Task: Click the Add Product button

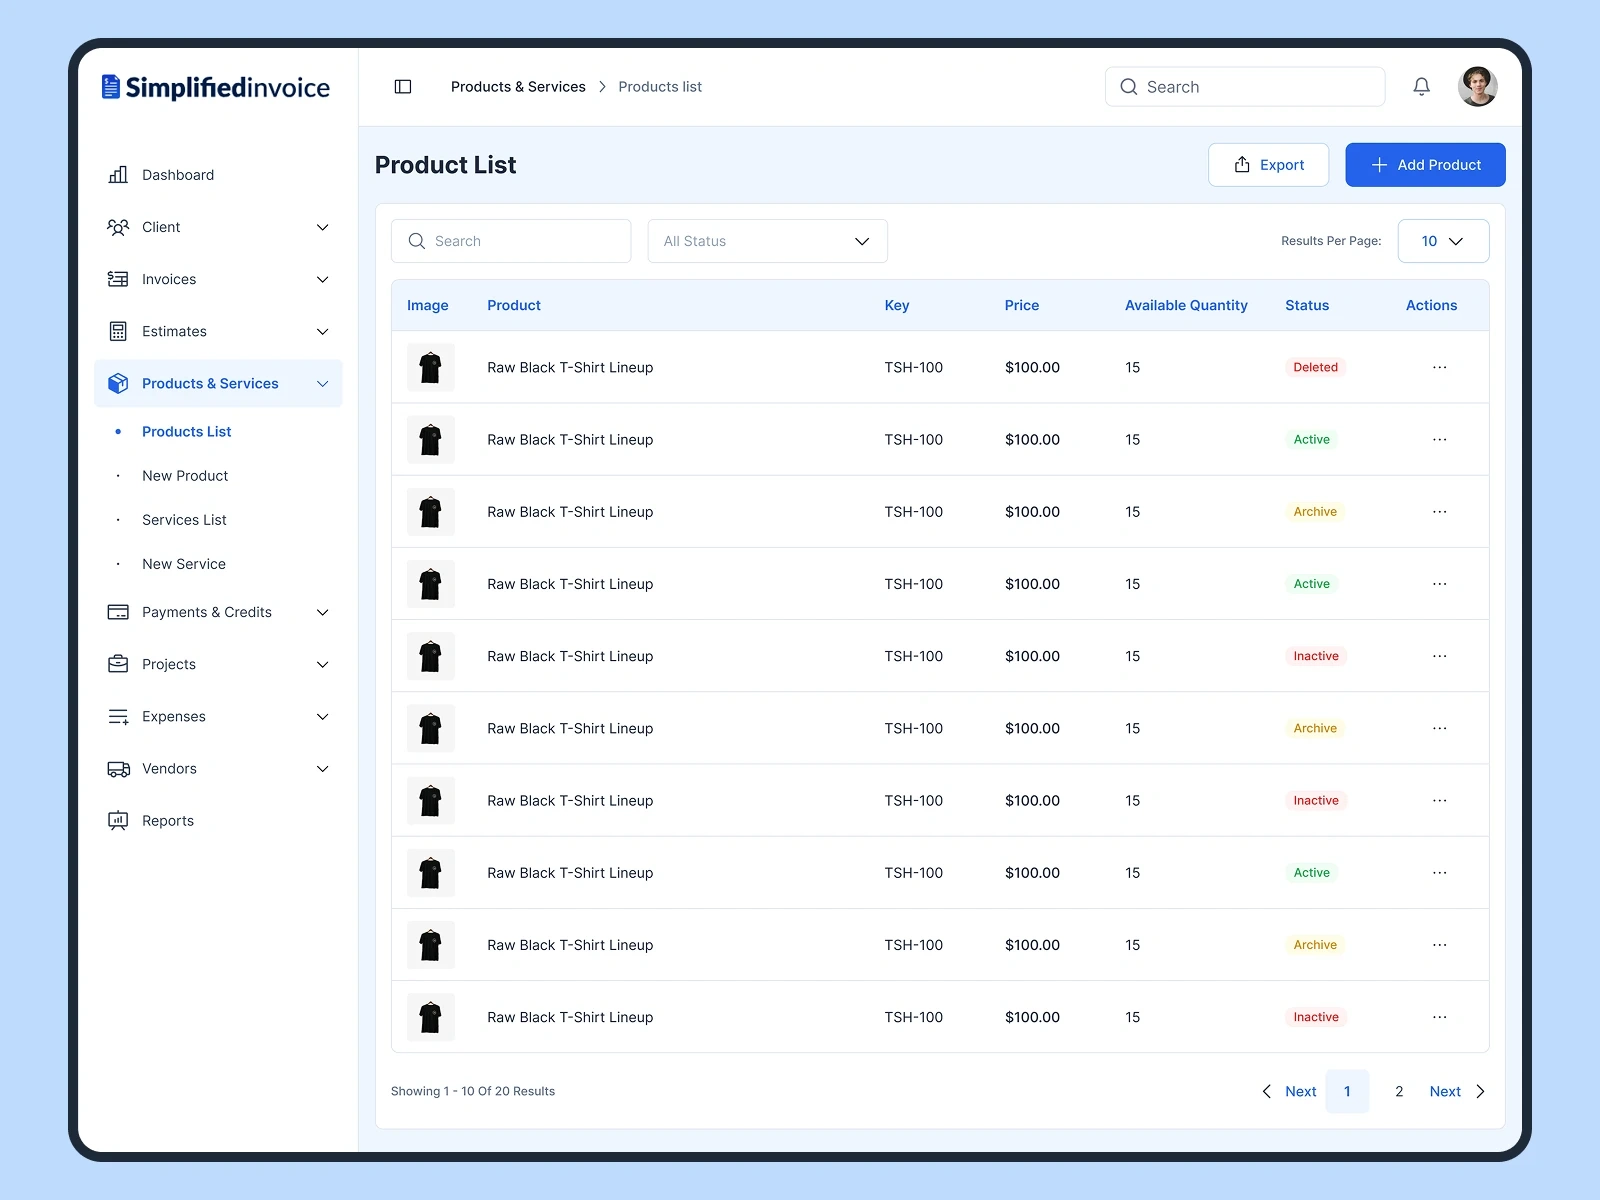Action: 1425,164
